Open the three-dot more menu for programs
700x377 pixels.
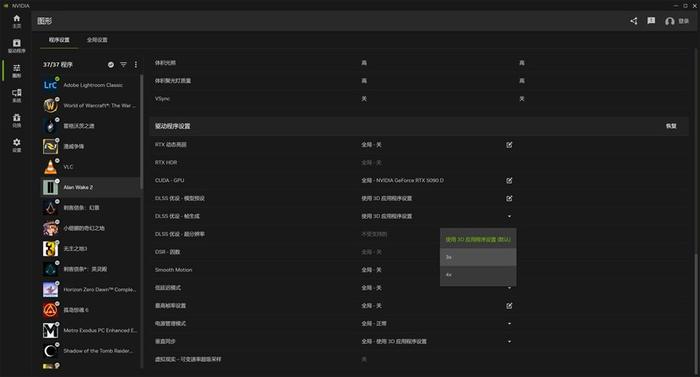(136, 65)
